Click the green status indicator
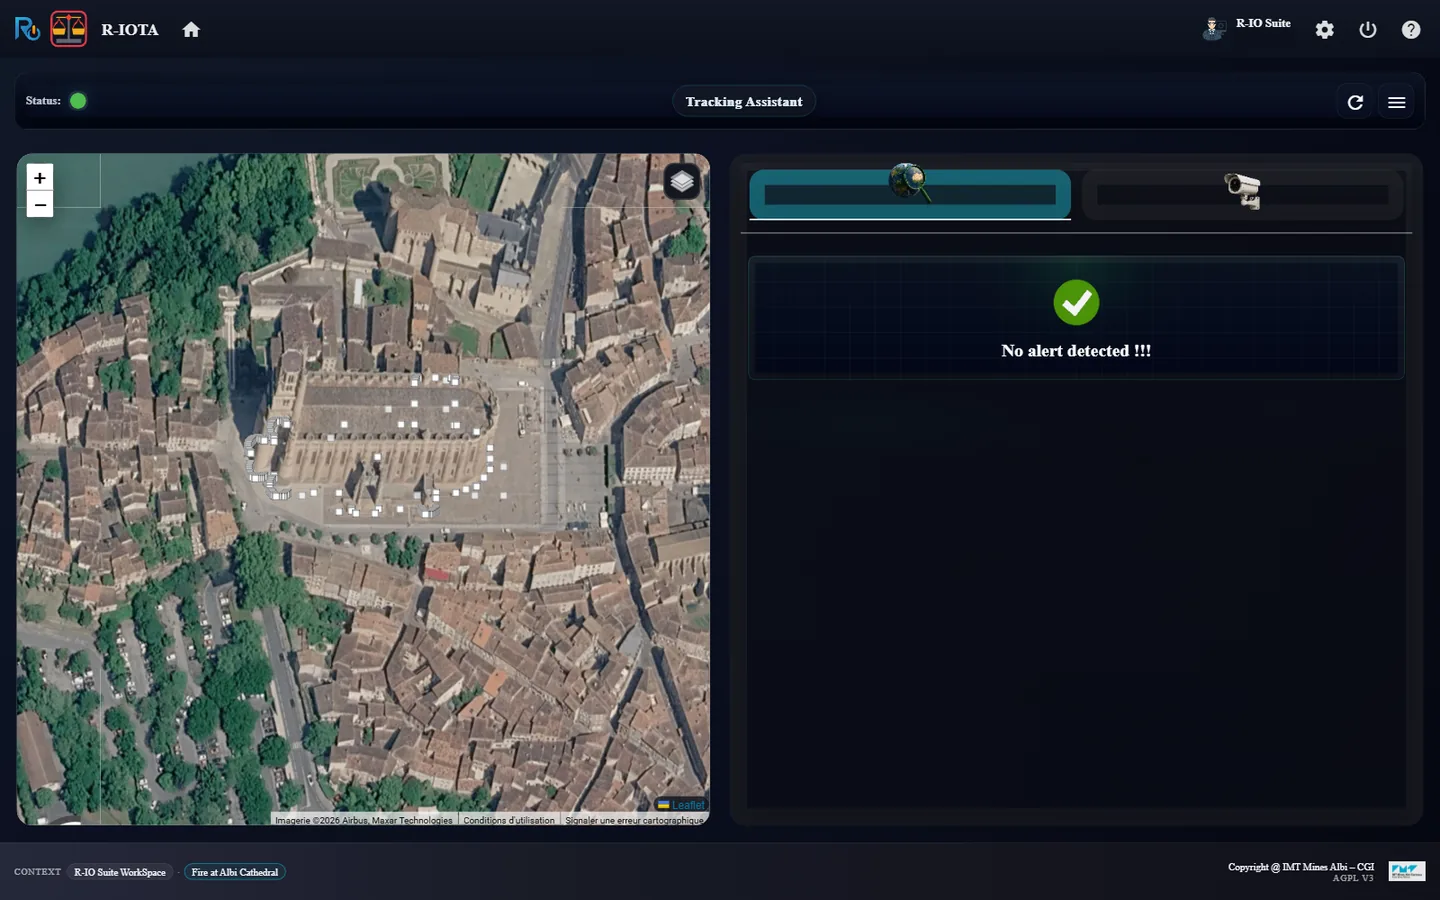1440x900 pixels. (78, 101)
